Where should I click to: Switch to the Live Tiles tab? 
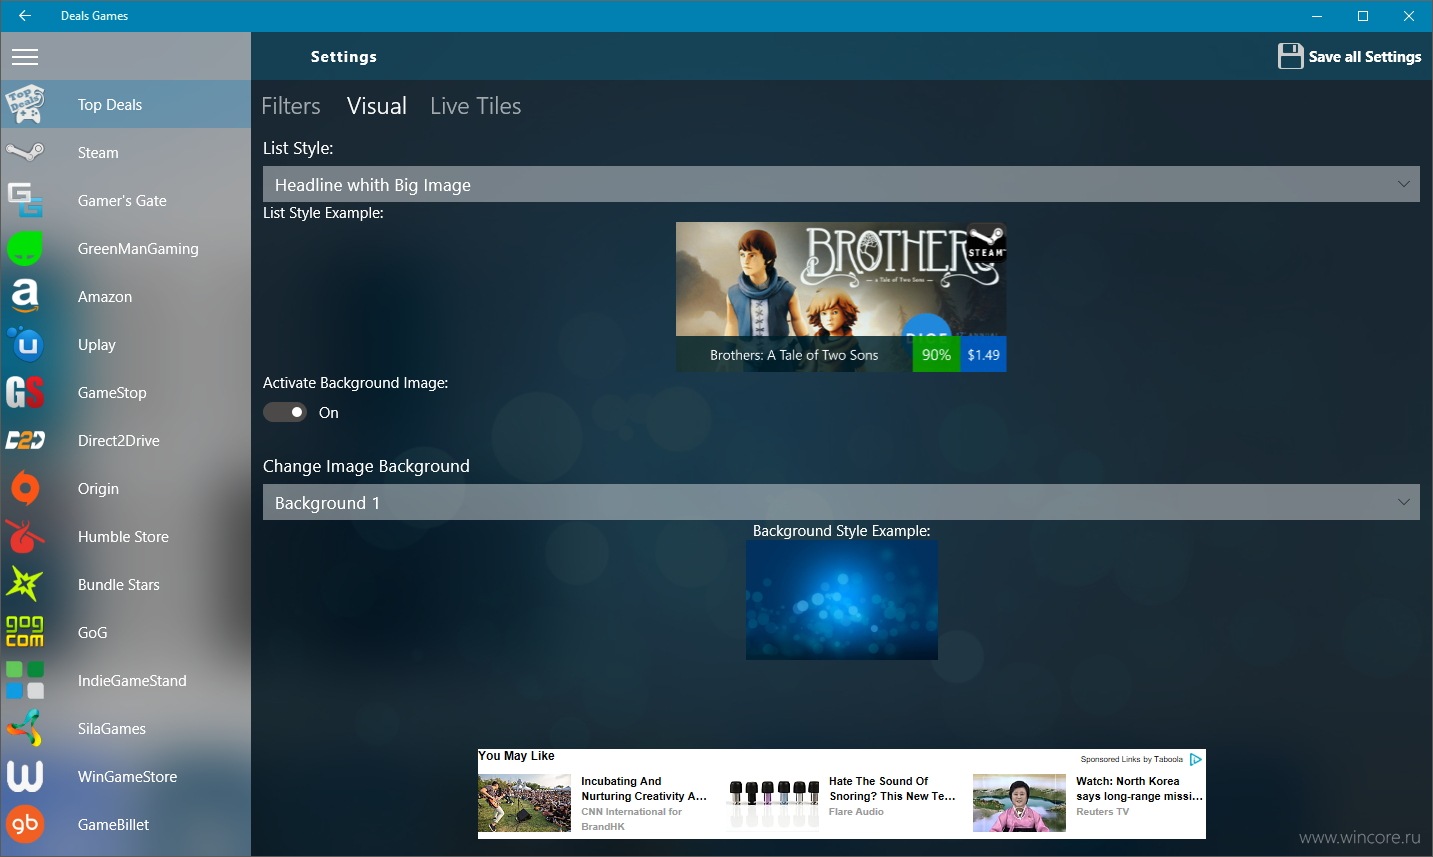[476, 106]
